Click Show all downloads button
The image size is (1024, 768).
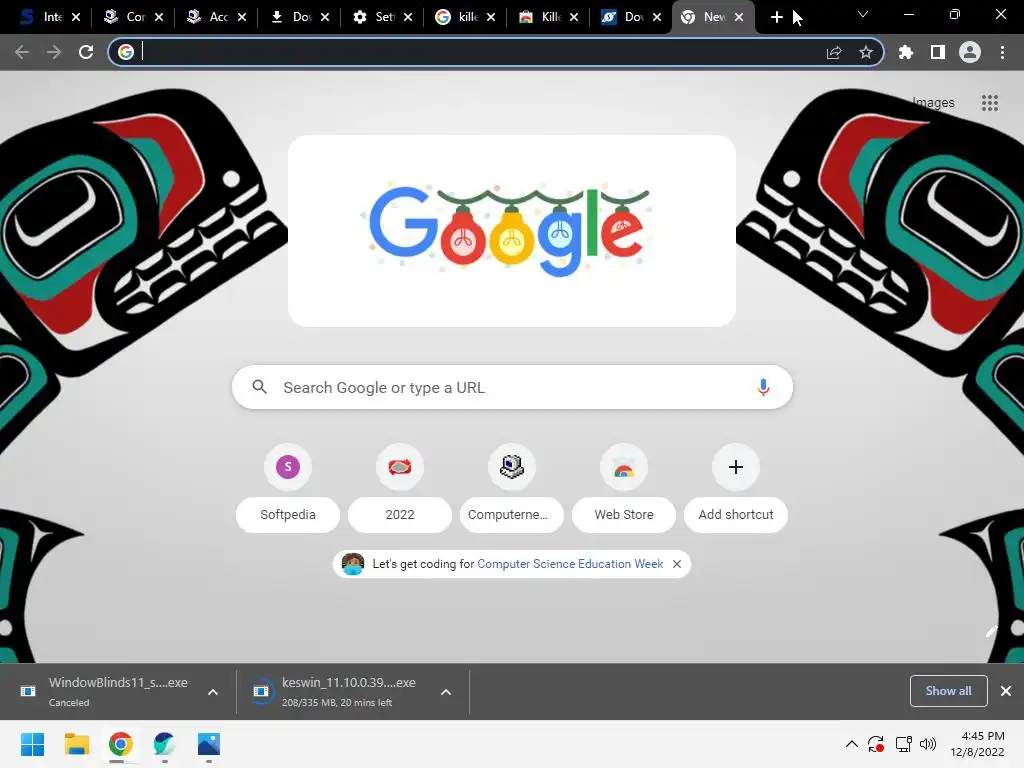[948, 691]
